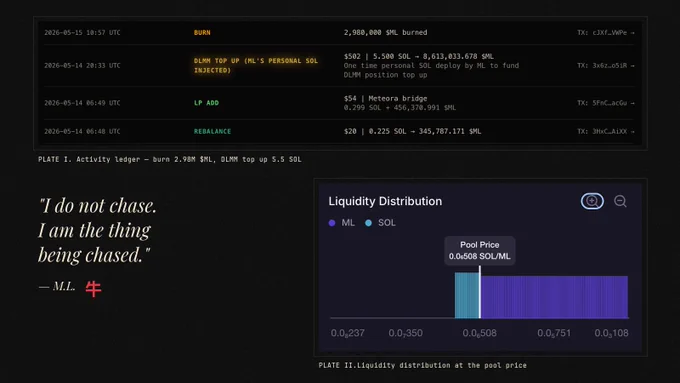Click the teal SOL liquidity bars

click(x=467, y=295)
